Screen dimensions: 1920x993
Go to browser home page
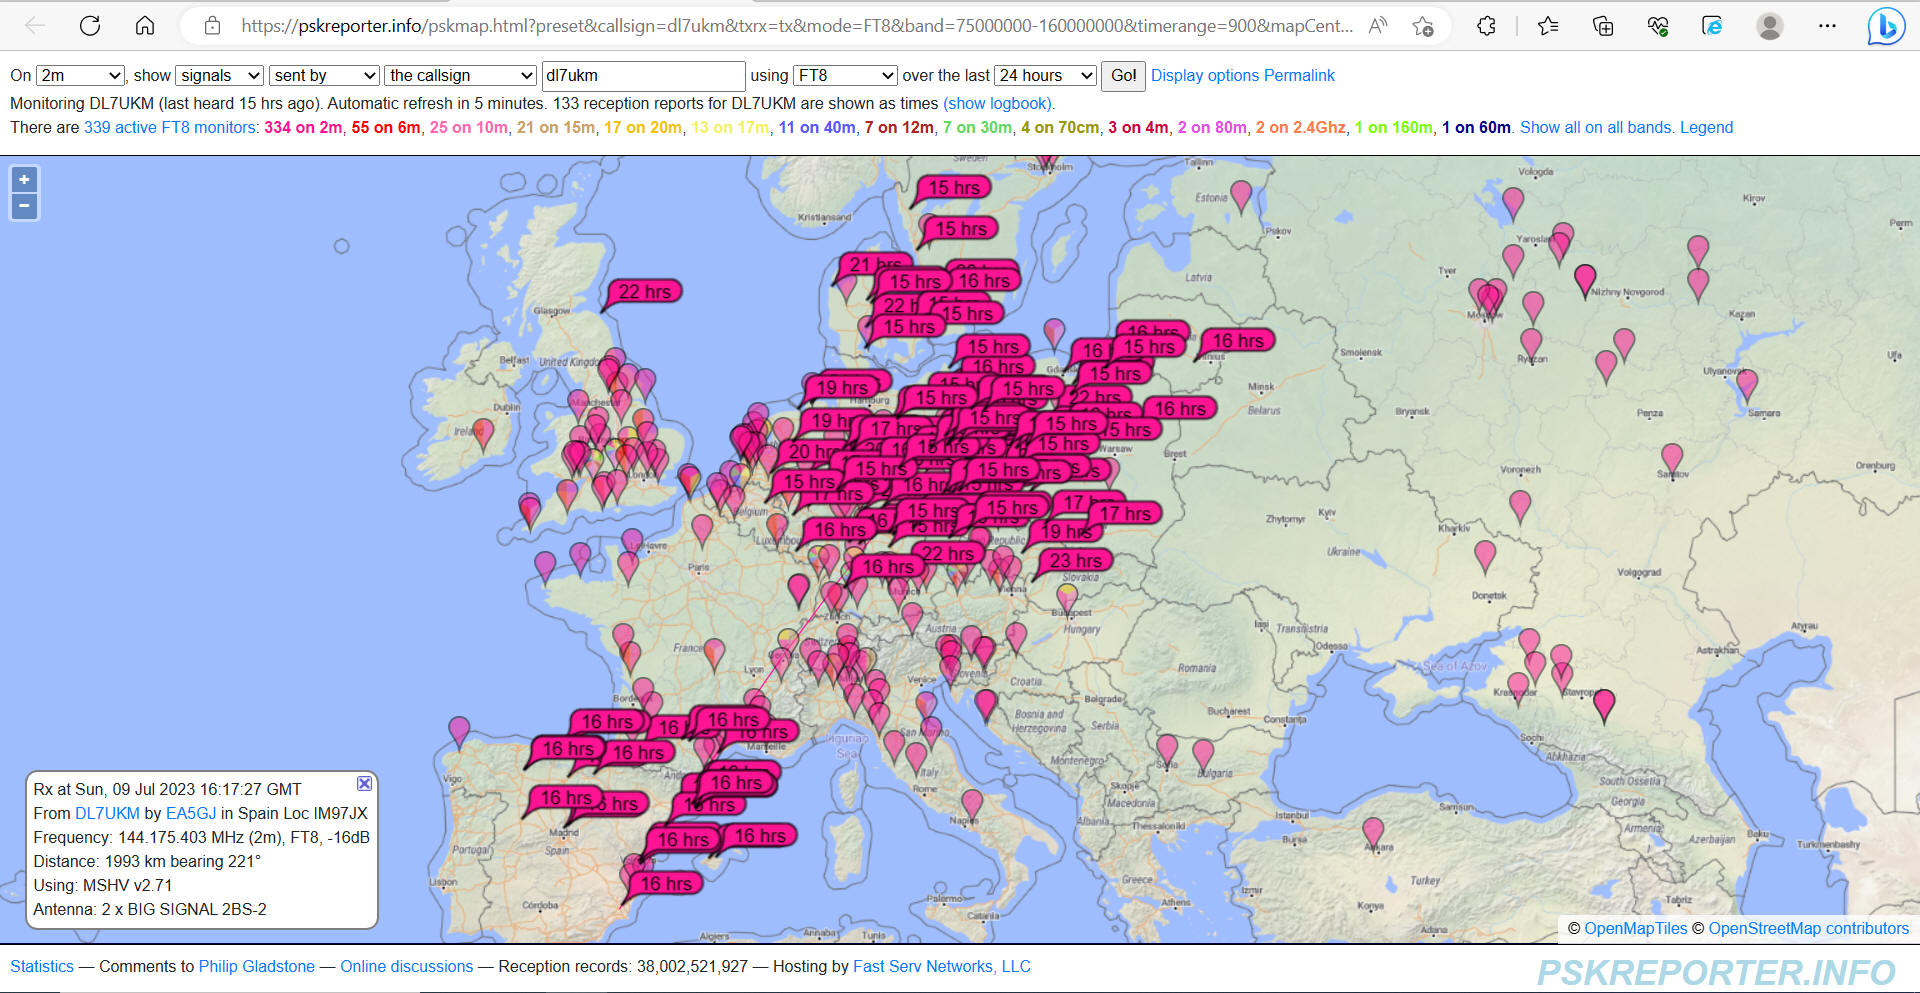pyautogui.click(x=145, y=26)
